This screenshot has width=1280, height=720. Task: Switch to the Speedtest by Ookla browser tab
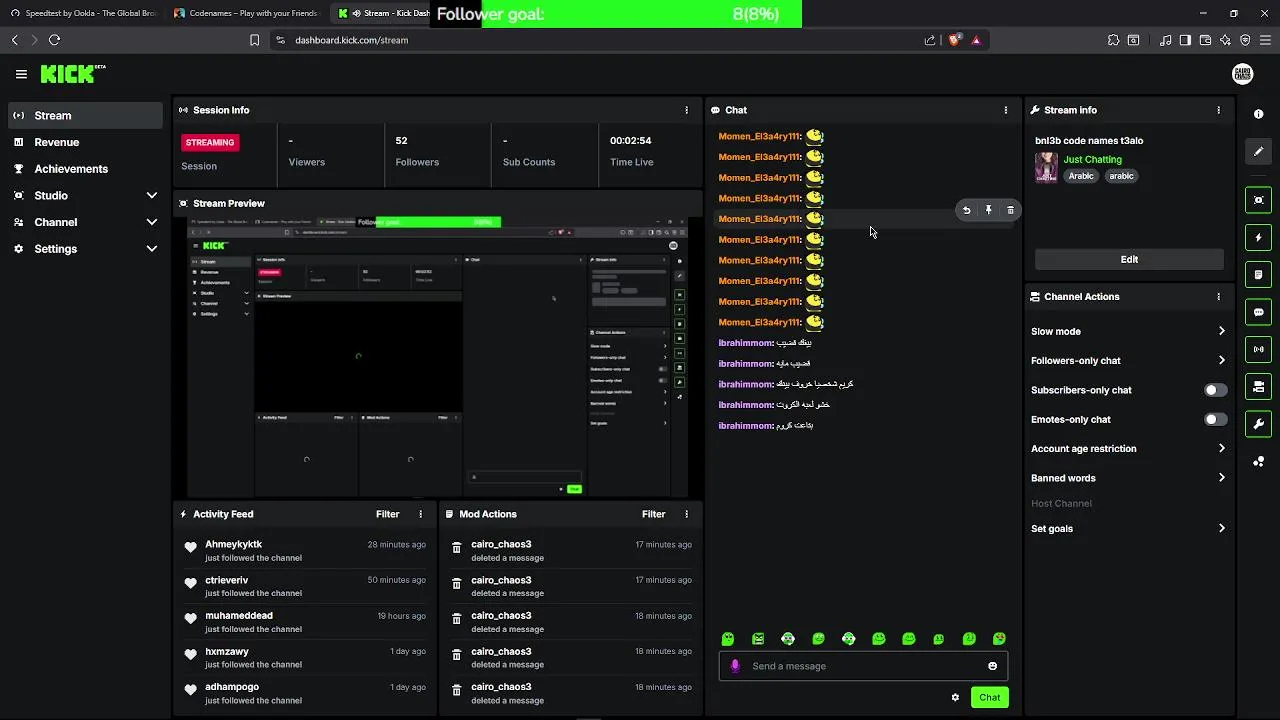tap(83, 13)
